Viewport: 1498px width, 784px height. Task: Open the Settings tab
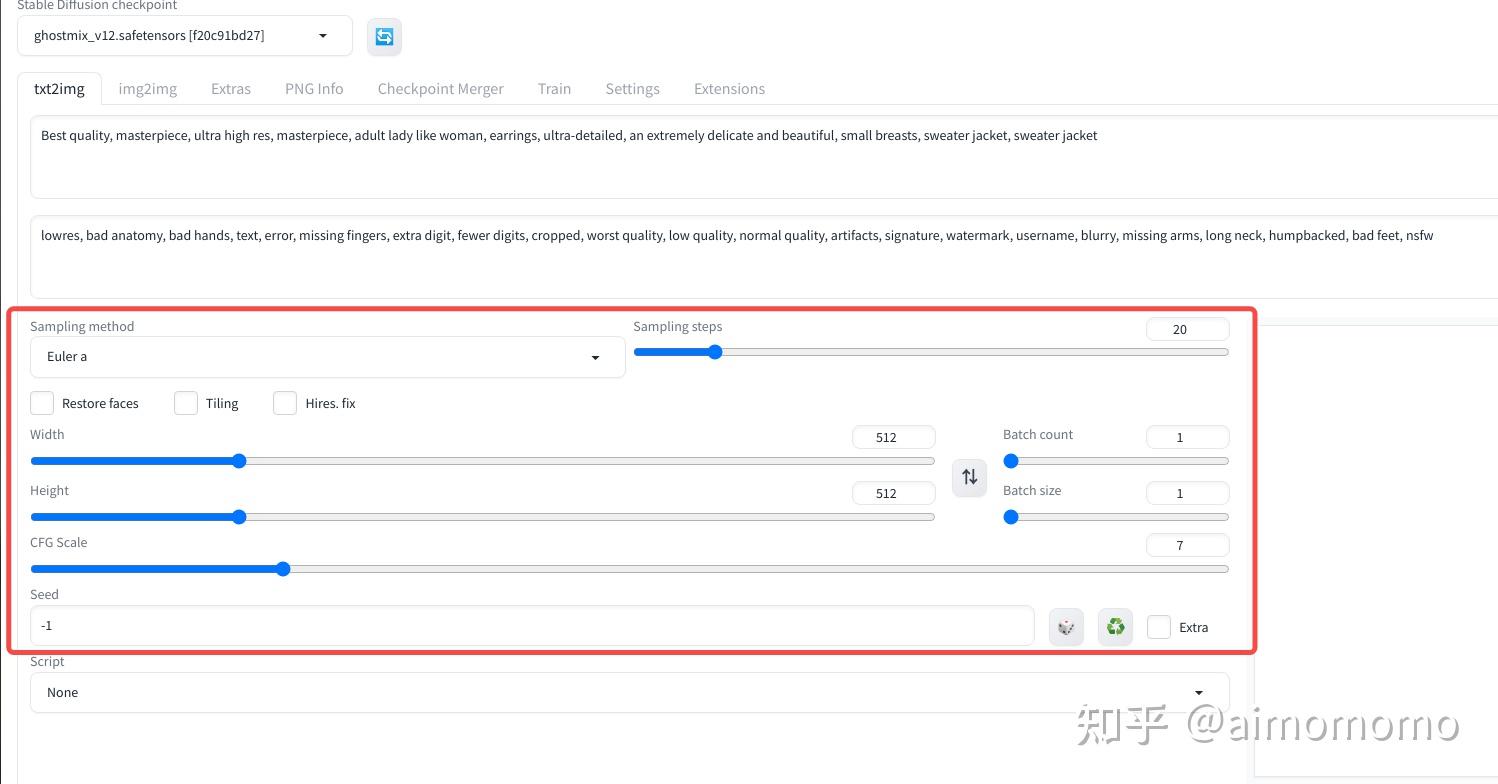coord(632,88)
